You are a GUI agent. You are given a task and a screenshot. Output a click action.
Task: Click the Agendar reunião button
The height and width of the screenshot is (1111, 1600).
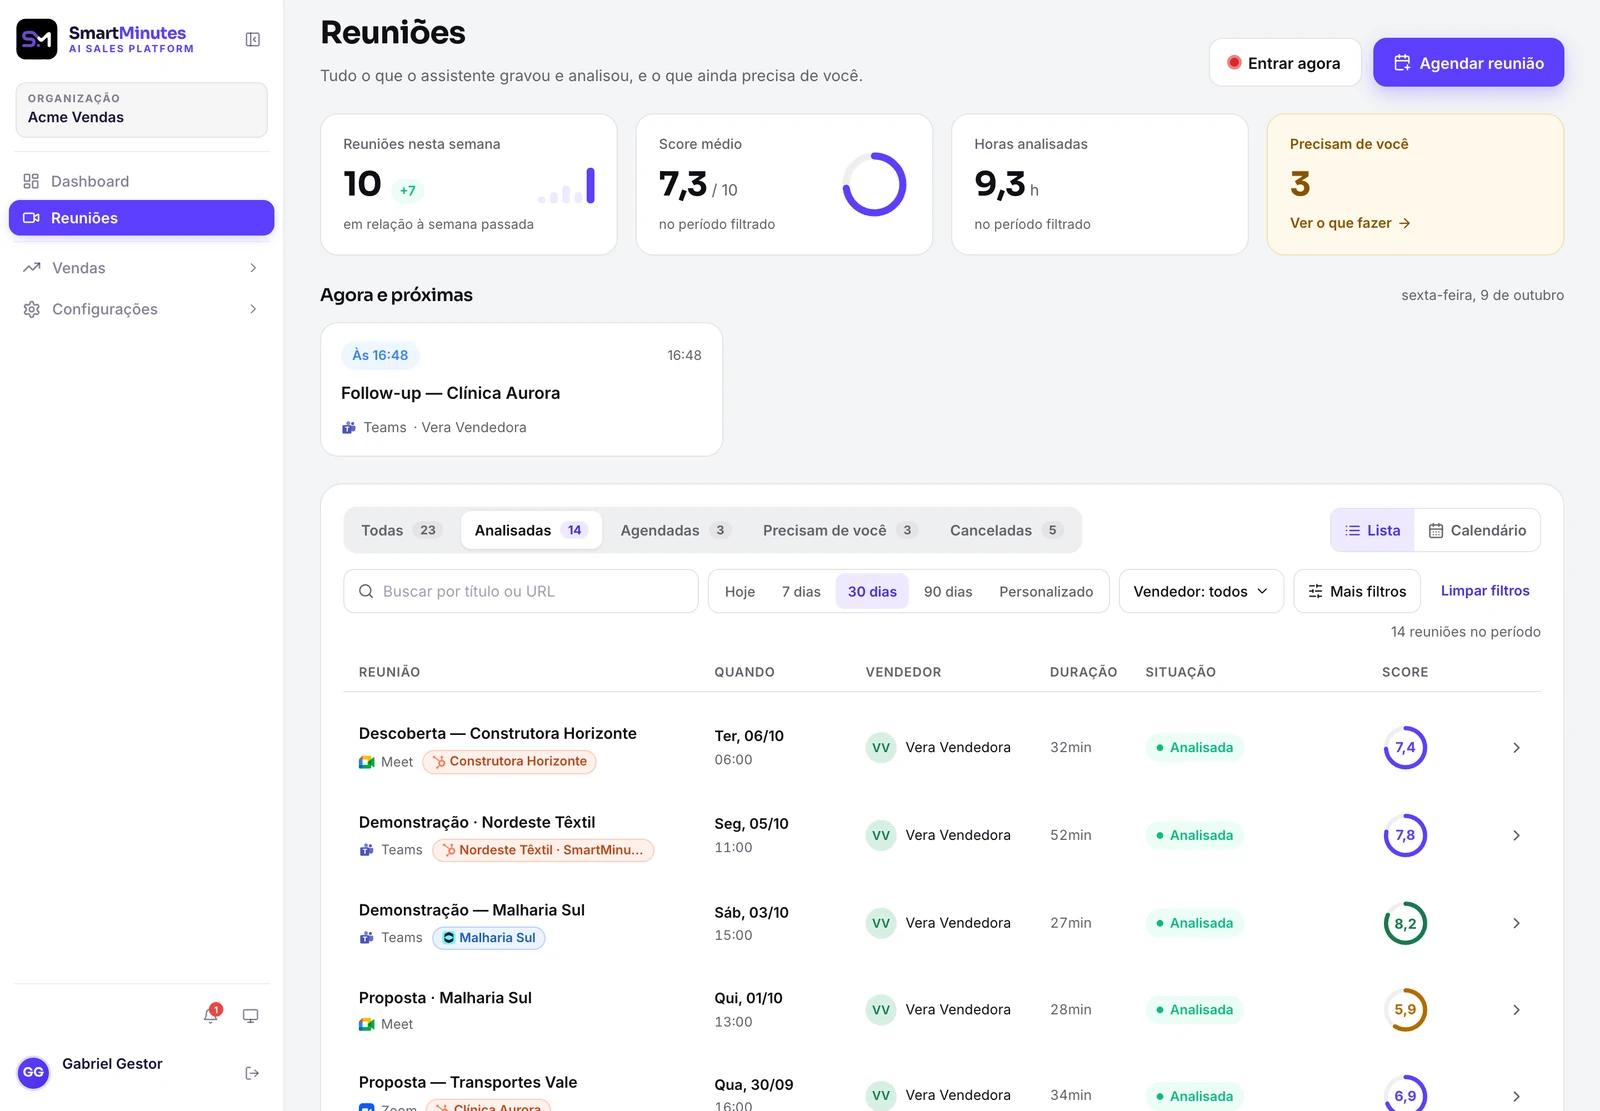[1468, 63]
